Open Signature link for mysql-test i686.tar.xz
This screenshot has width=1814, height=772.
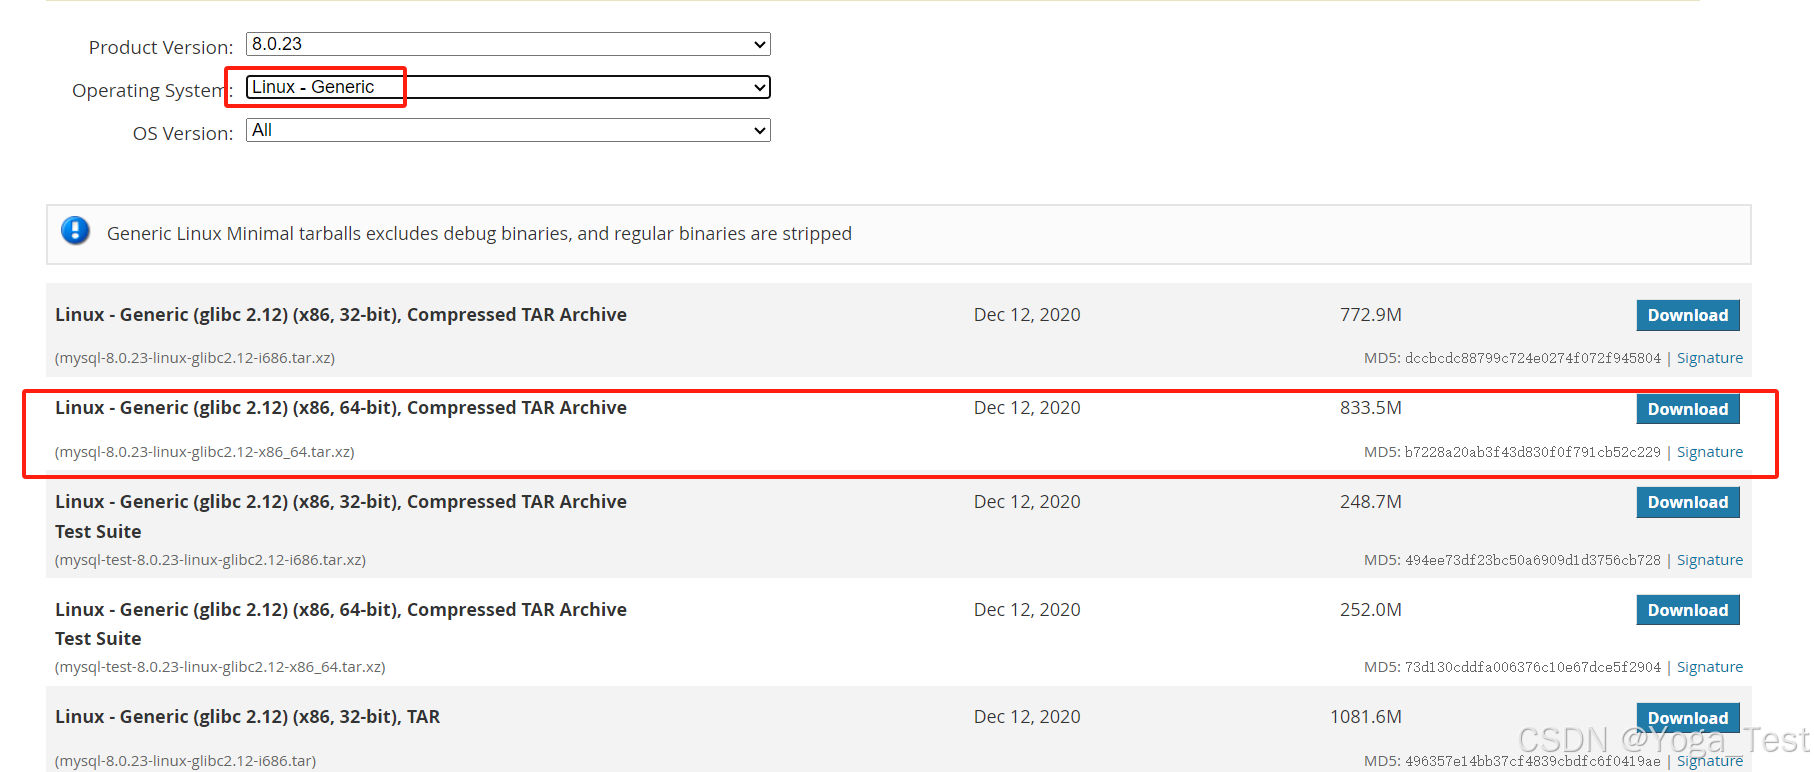[1709, 560]
